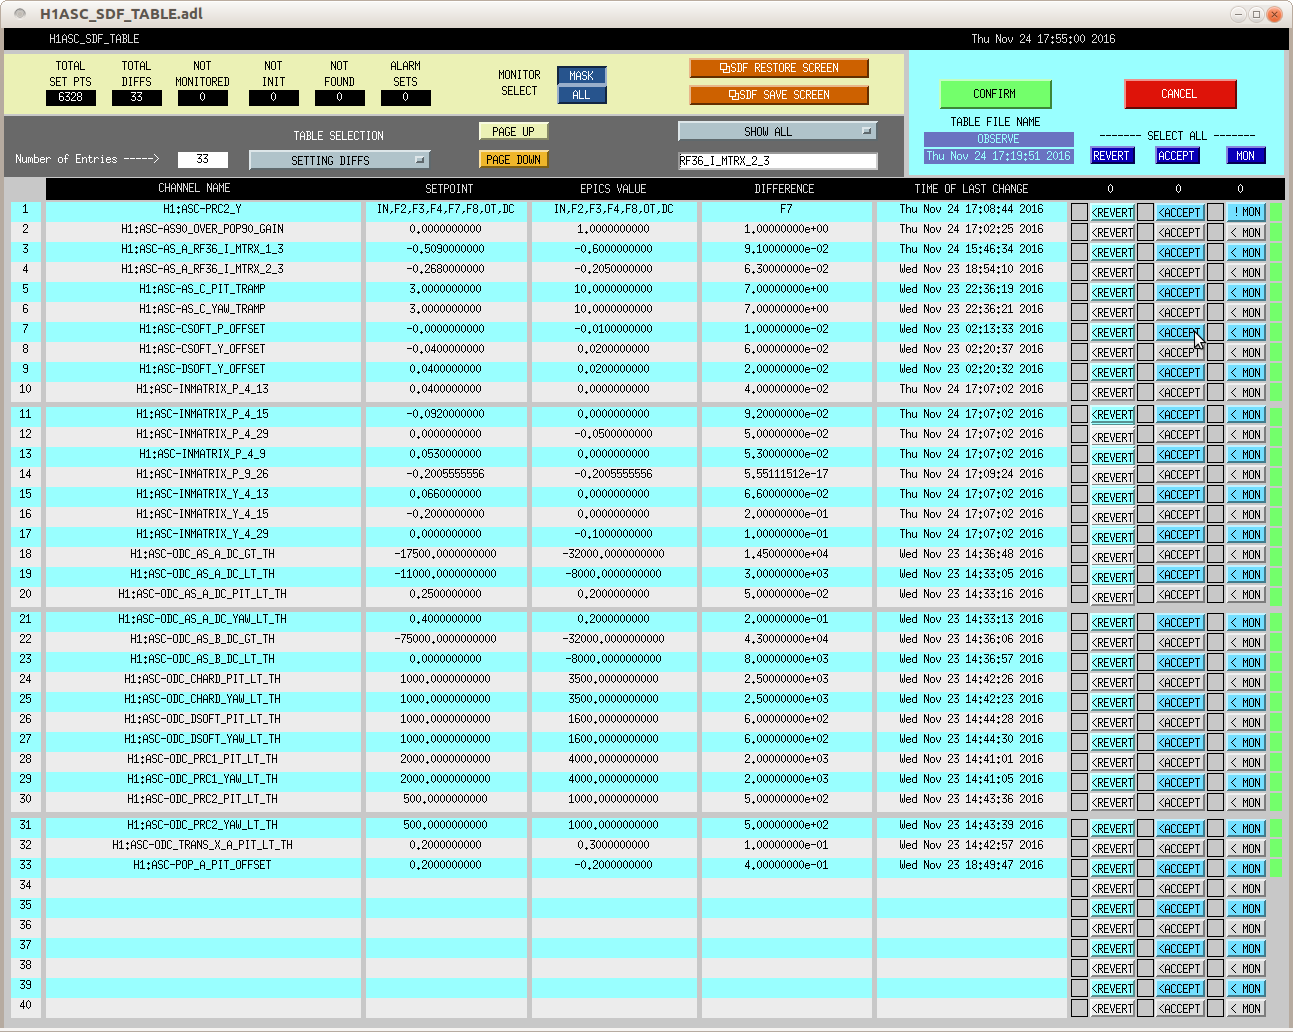Click ACCEPT for H1:ASC-INMATRIX_Y_4_15 row

click(x=1180, y=514)
